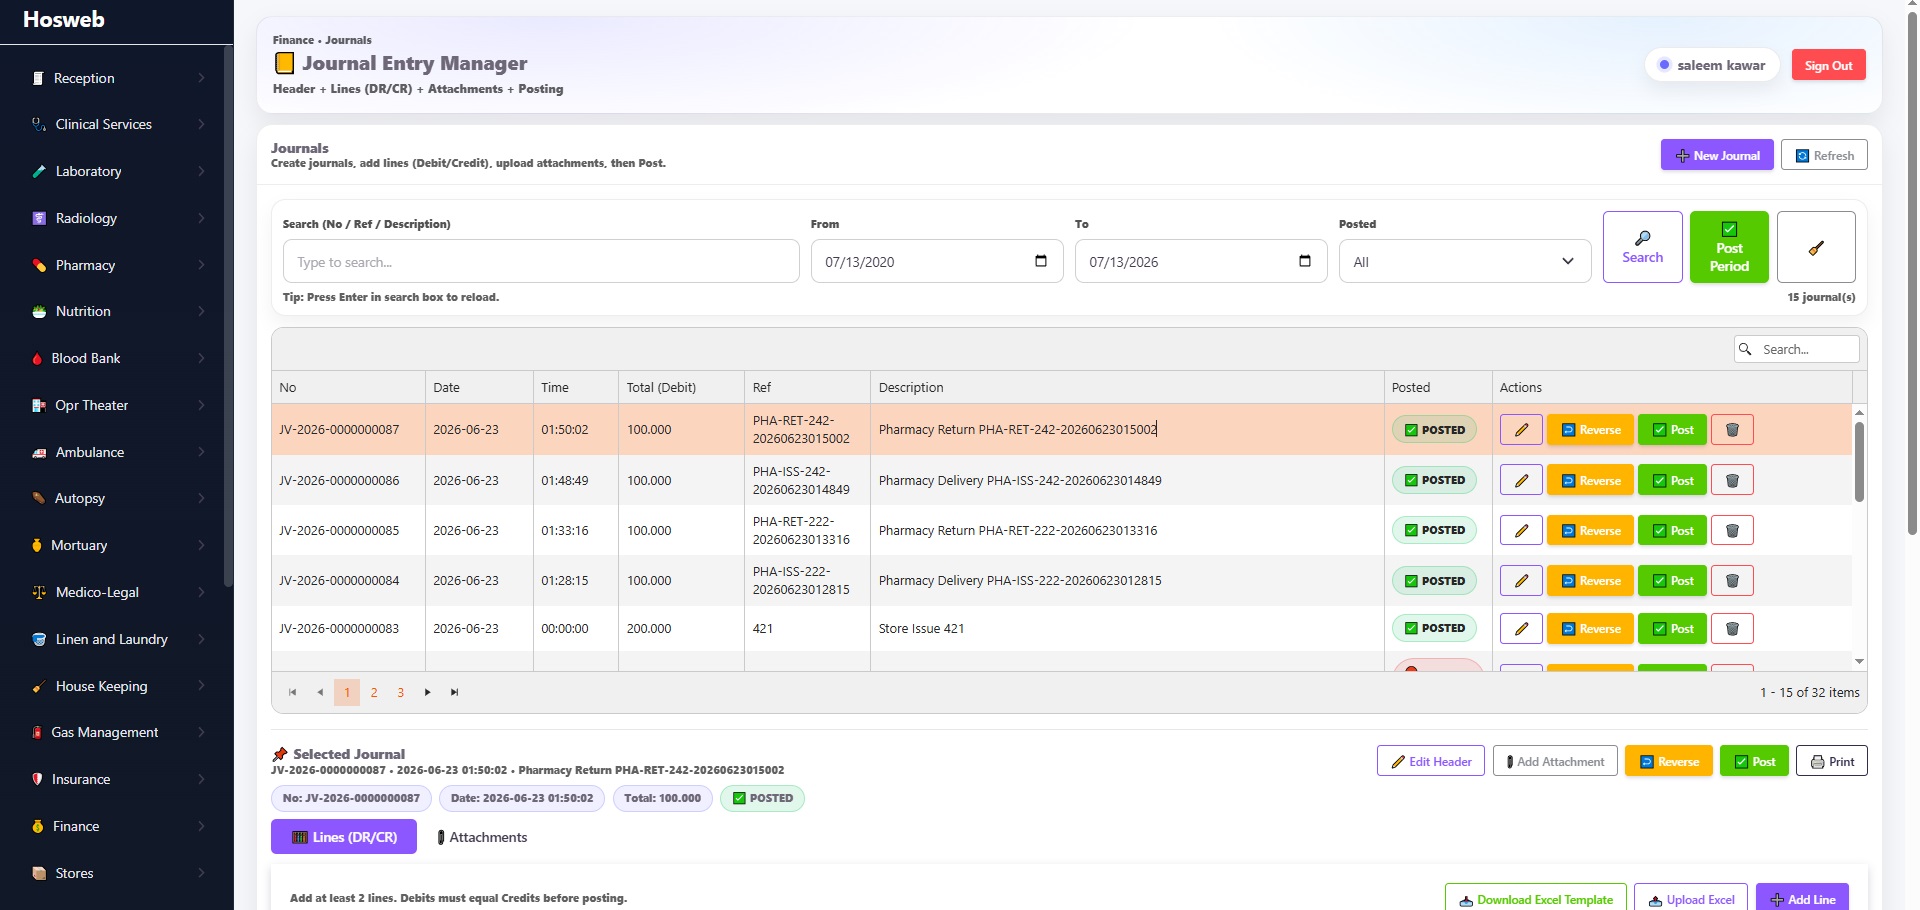The image size is (1920, 910).
Task: Click the Add Line button
Action: [1802, 899]
